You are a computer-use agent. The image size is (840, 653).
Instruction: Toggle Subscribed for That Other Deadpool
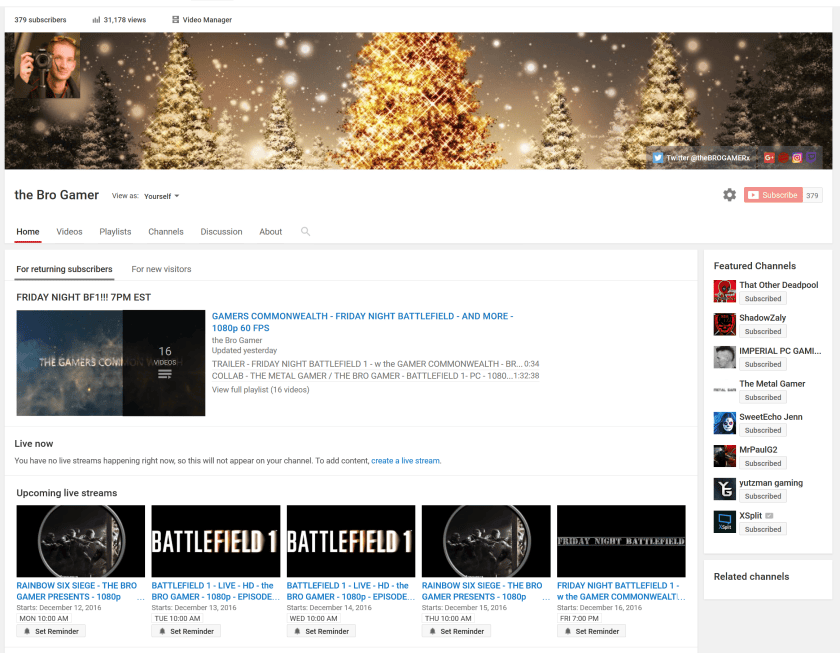[x=763, y=299]
